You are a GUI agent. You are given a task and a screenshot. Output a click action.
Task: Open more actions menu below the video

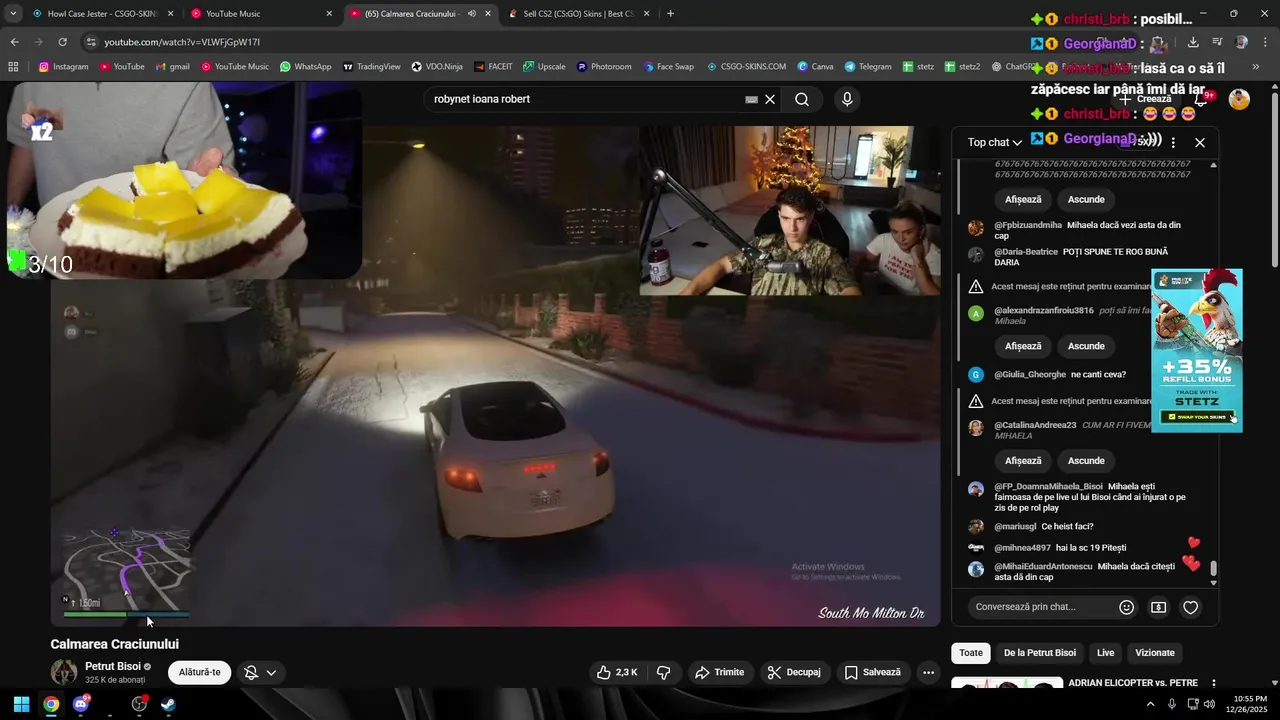(928, 672)
